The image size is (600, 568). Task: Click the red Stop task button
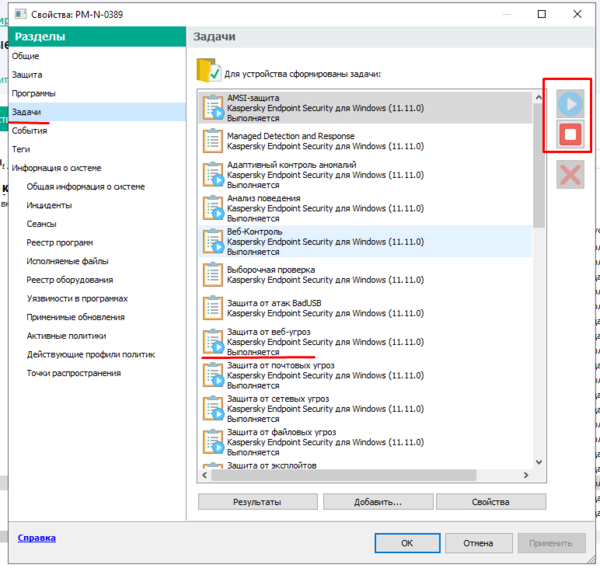pyautogui.click(x=570, y=134)
